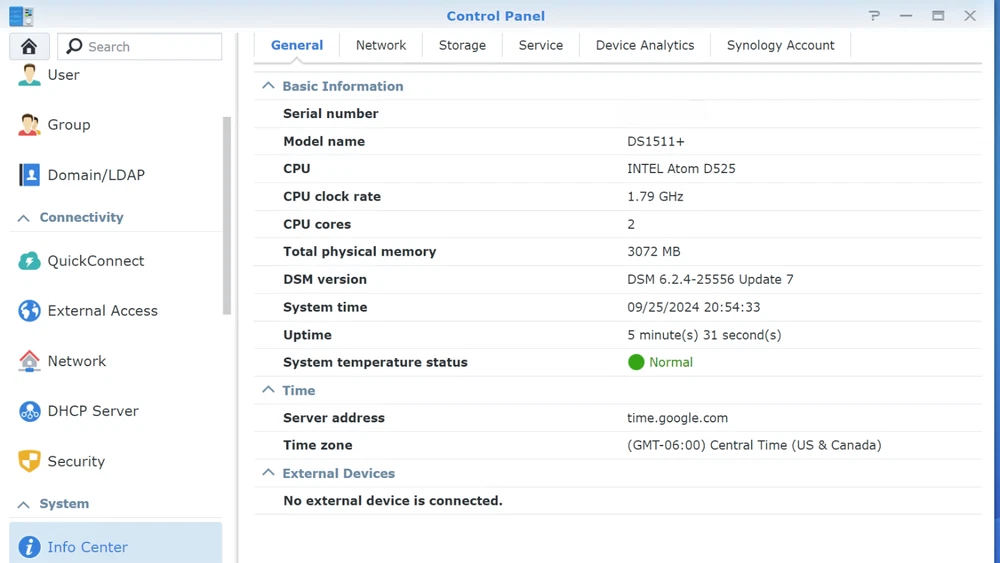1000x563 pixels.
Task: Click the Control Panel help question mark
Action: click(874, 16)
